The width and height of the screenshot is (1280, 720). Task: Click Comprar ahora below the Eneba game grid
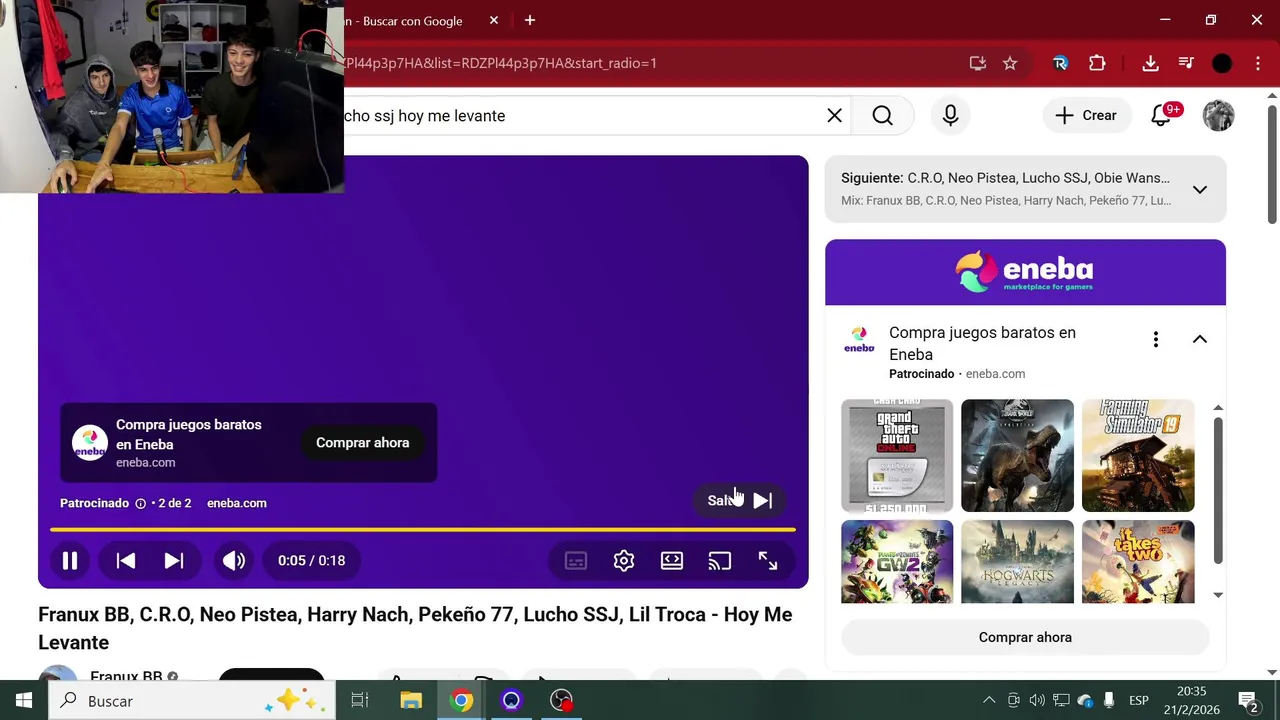1025,637
